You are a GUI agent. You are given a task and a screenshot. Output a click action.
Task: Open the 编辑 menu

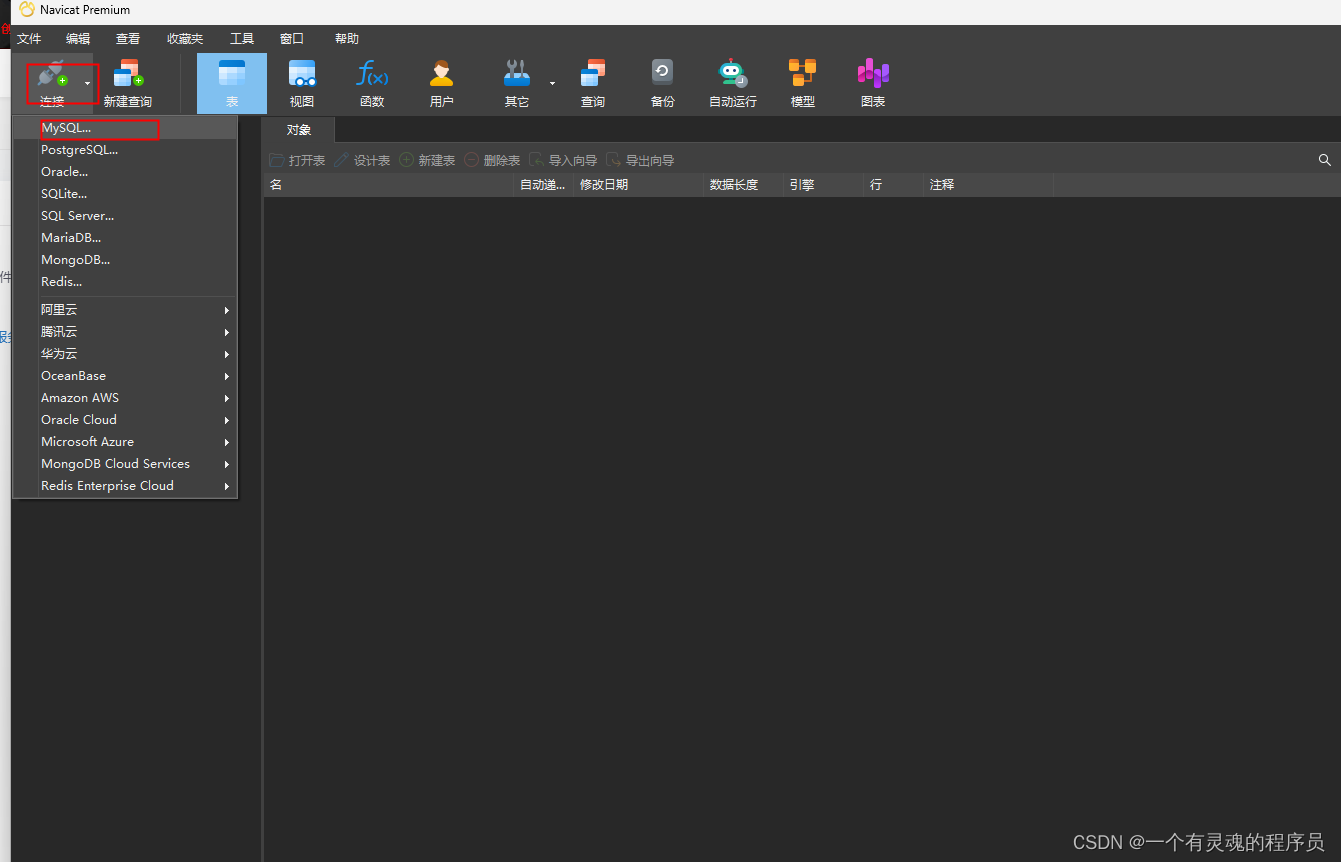point(78,39)
